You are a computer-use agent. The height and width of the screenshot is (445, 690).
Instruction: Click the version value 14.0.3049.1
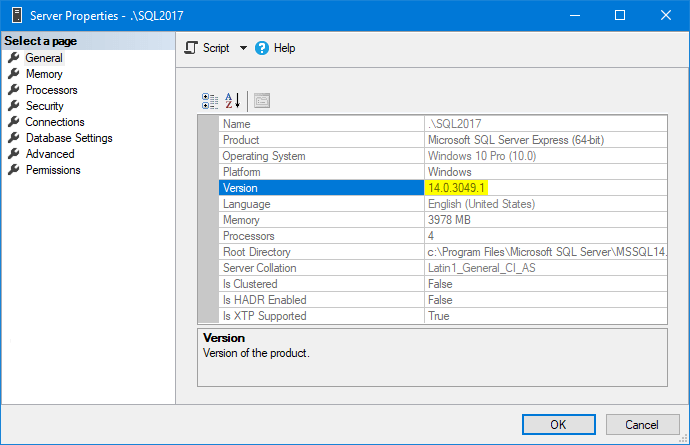(x=456, y=188)
